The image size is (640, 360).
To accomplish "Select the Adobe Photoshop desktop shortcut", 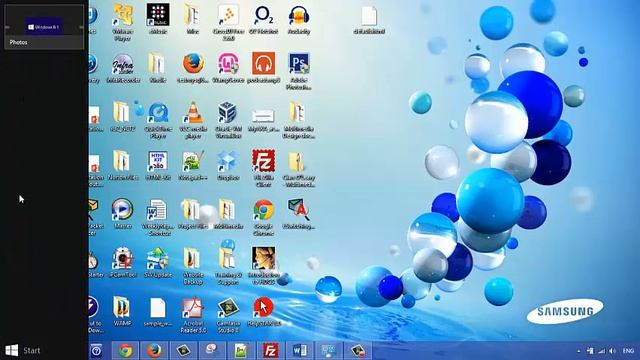I will tap(298, 71).
